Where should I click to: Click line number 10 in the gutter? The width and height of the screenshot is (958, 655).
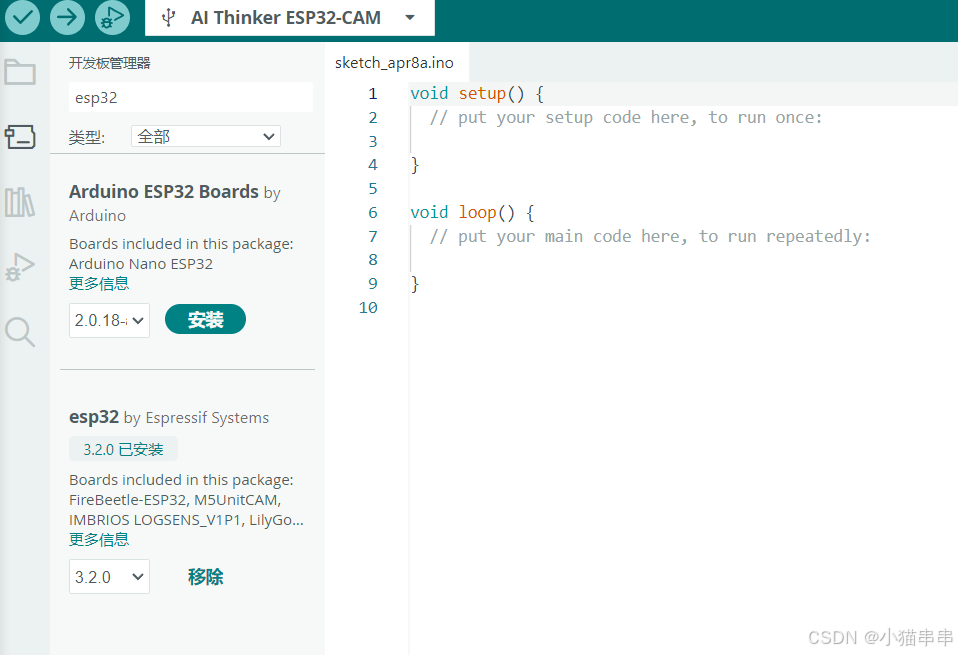point(368,308)
